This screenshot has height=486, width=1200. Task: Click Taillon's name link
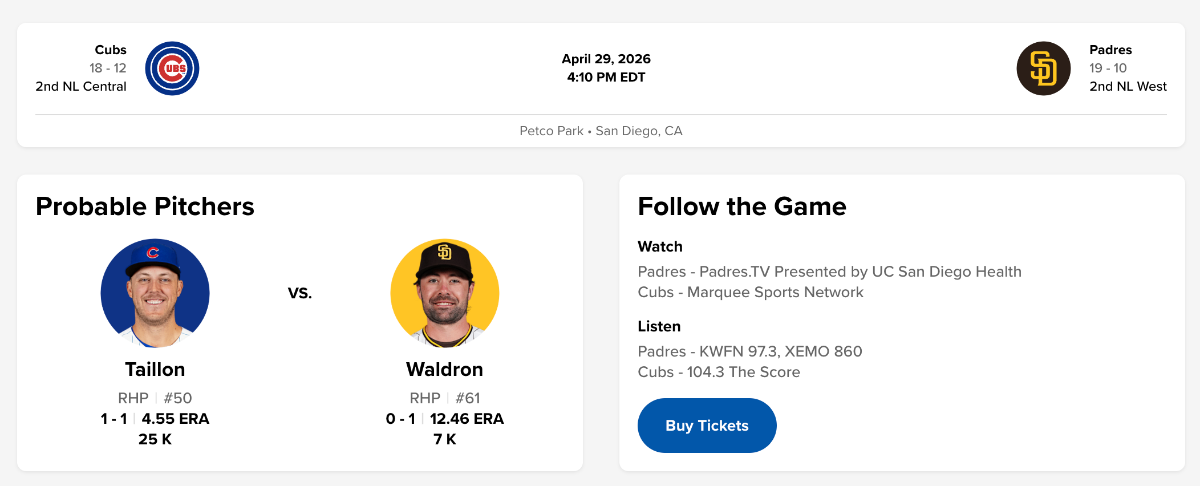pos(155,369)
